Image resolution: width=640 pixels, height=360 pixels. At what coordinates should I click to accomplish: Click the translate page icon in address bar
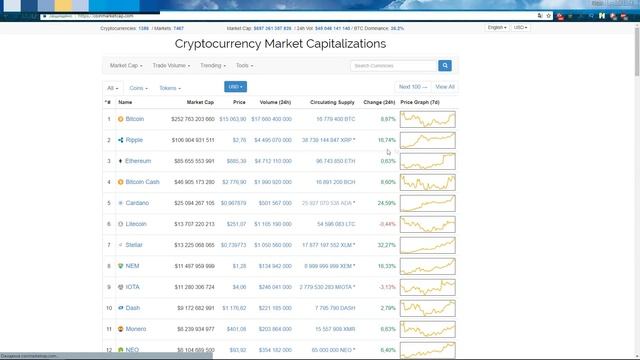[540, 16]
